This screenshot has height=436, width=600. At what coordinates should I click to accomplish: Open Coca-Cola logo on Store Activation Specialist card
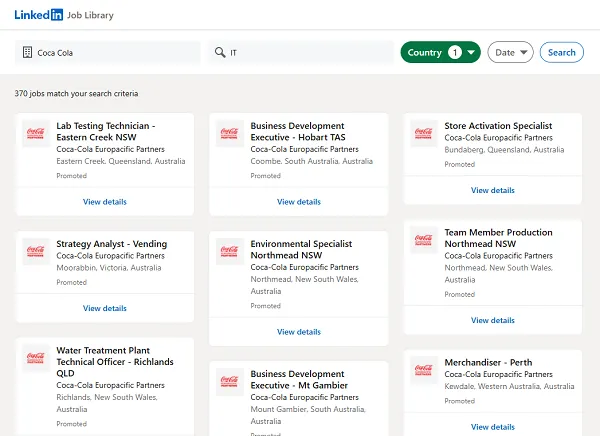424,133
